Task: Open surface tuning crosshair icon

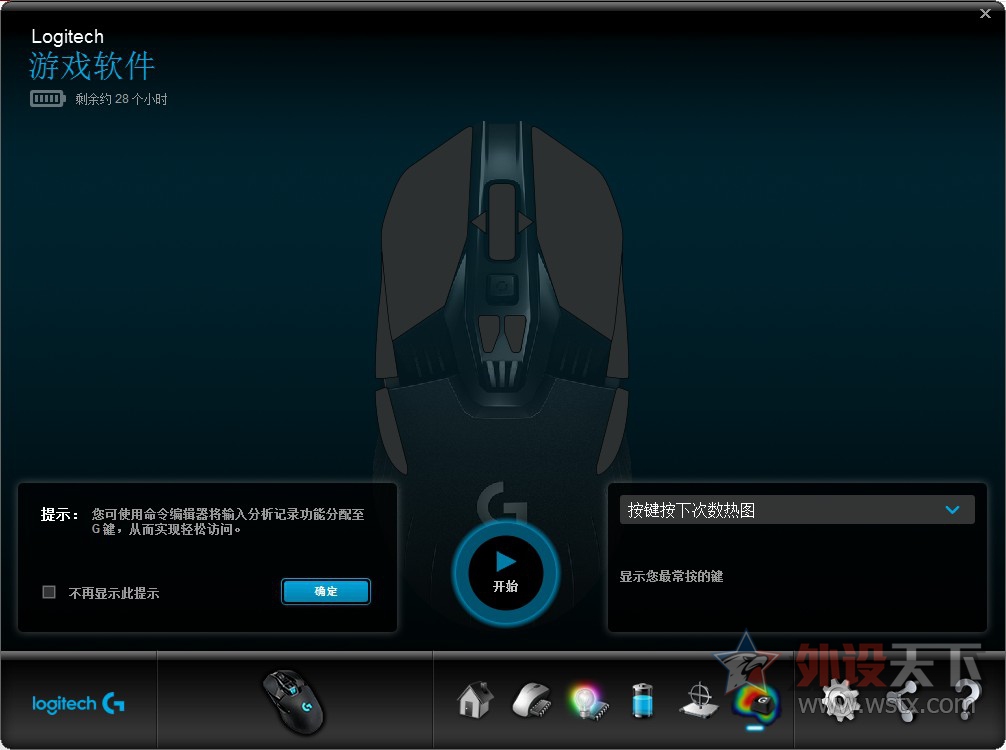Action: click(699, 701)
